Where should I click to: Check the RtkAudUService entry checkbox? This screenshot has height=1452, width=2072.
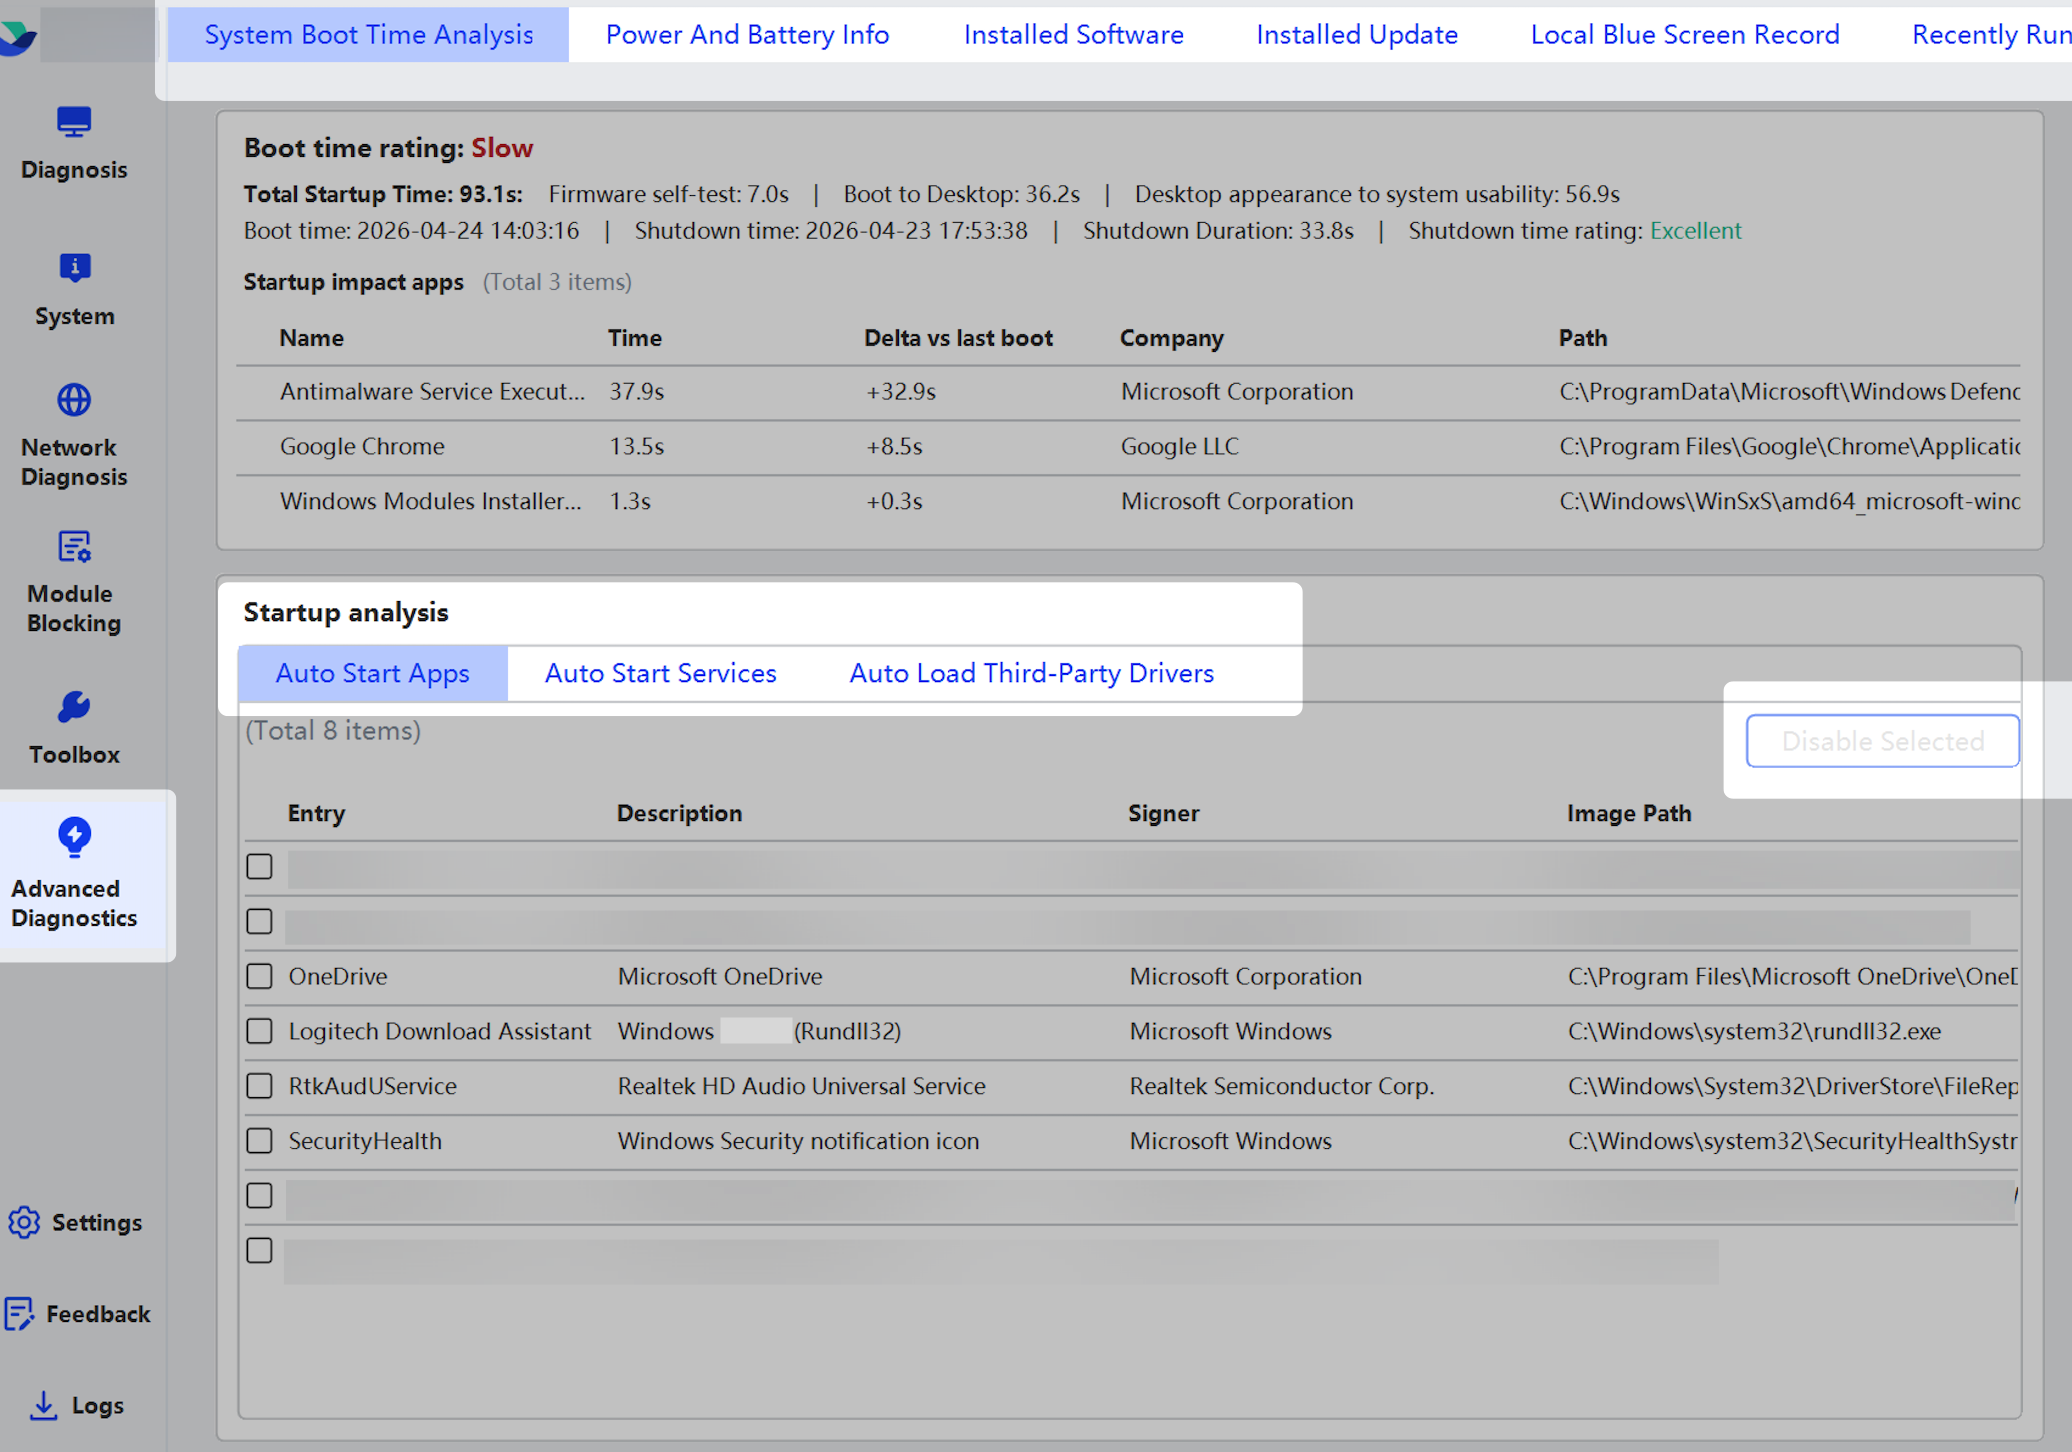(x=259, y=1086)
